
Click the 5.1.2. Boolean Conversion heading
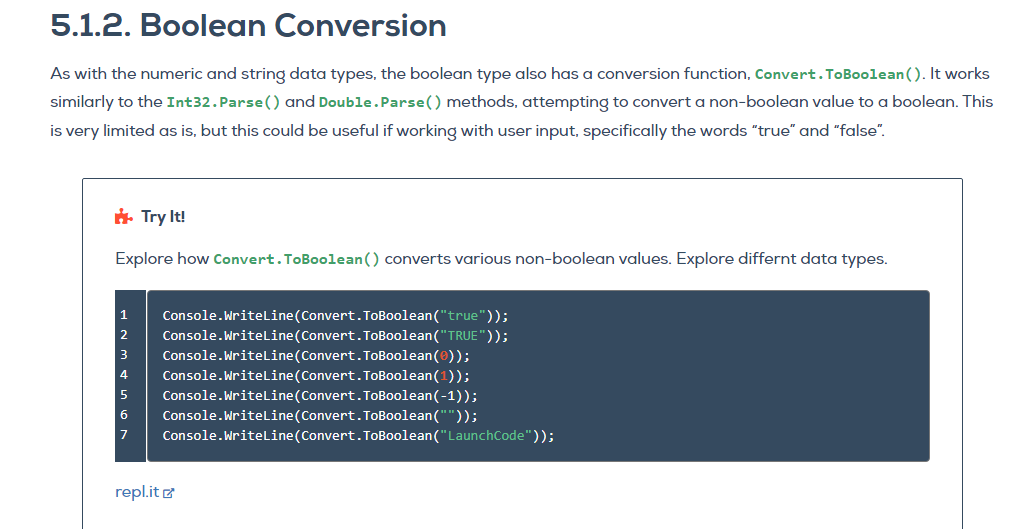point(248,26)
